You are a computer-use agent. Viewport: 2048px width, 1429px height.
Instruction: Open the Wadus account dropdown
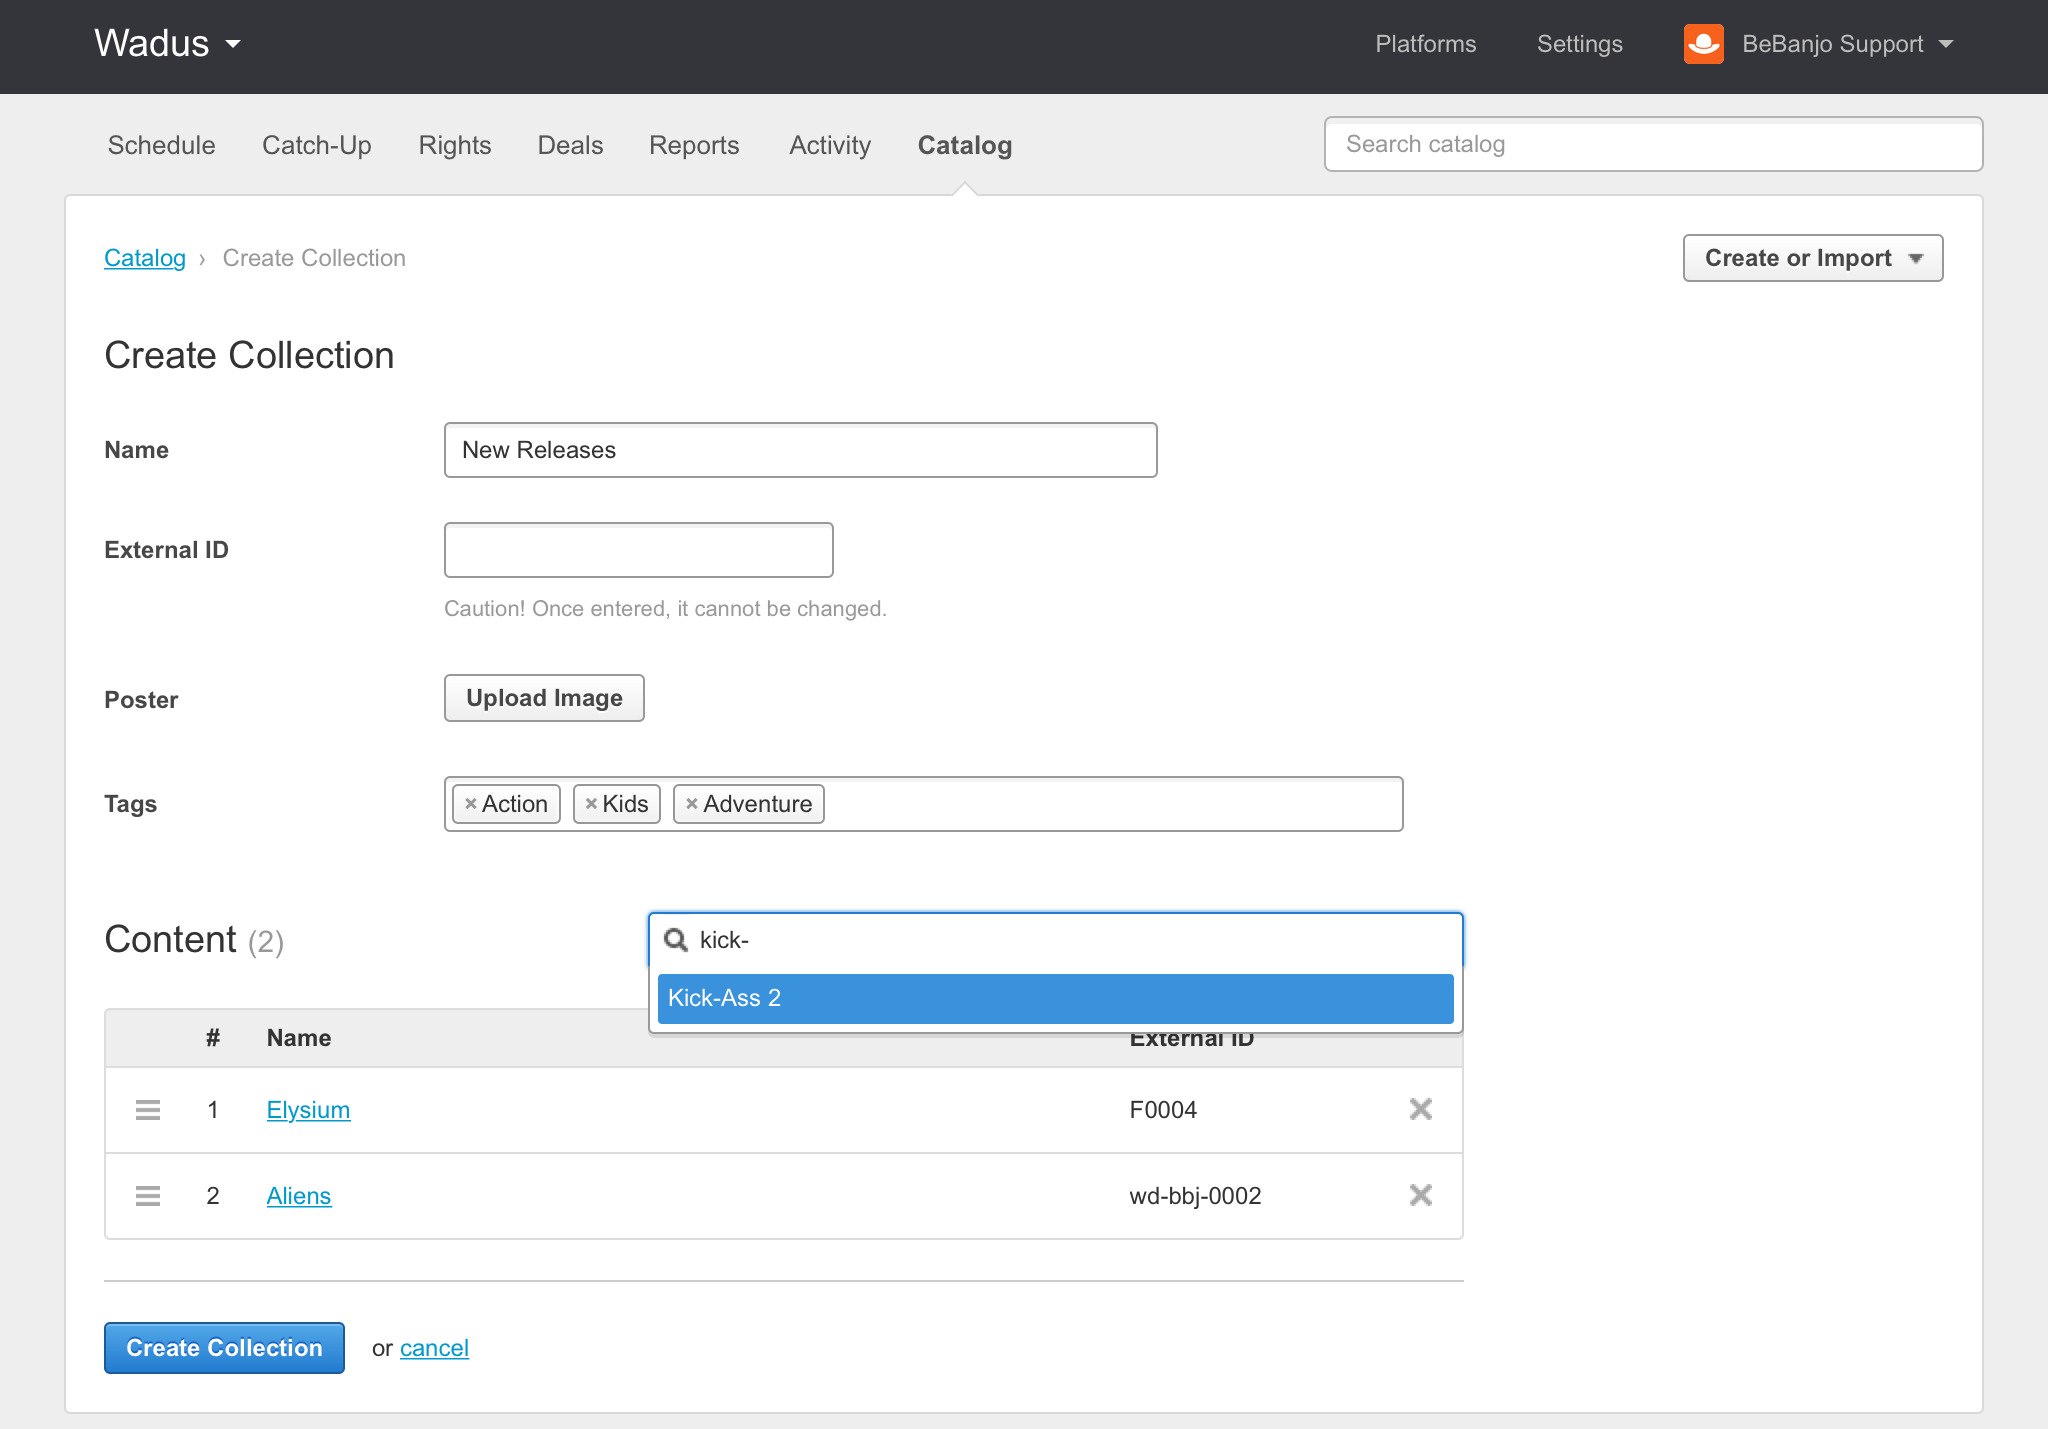pos(168,44)
